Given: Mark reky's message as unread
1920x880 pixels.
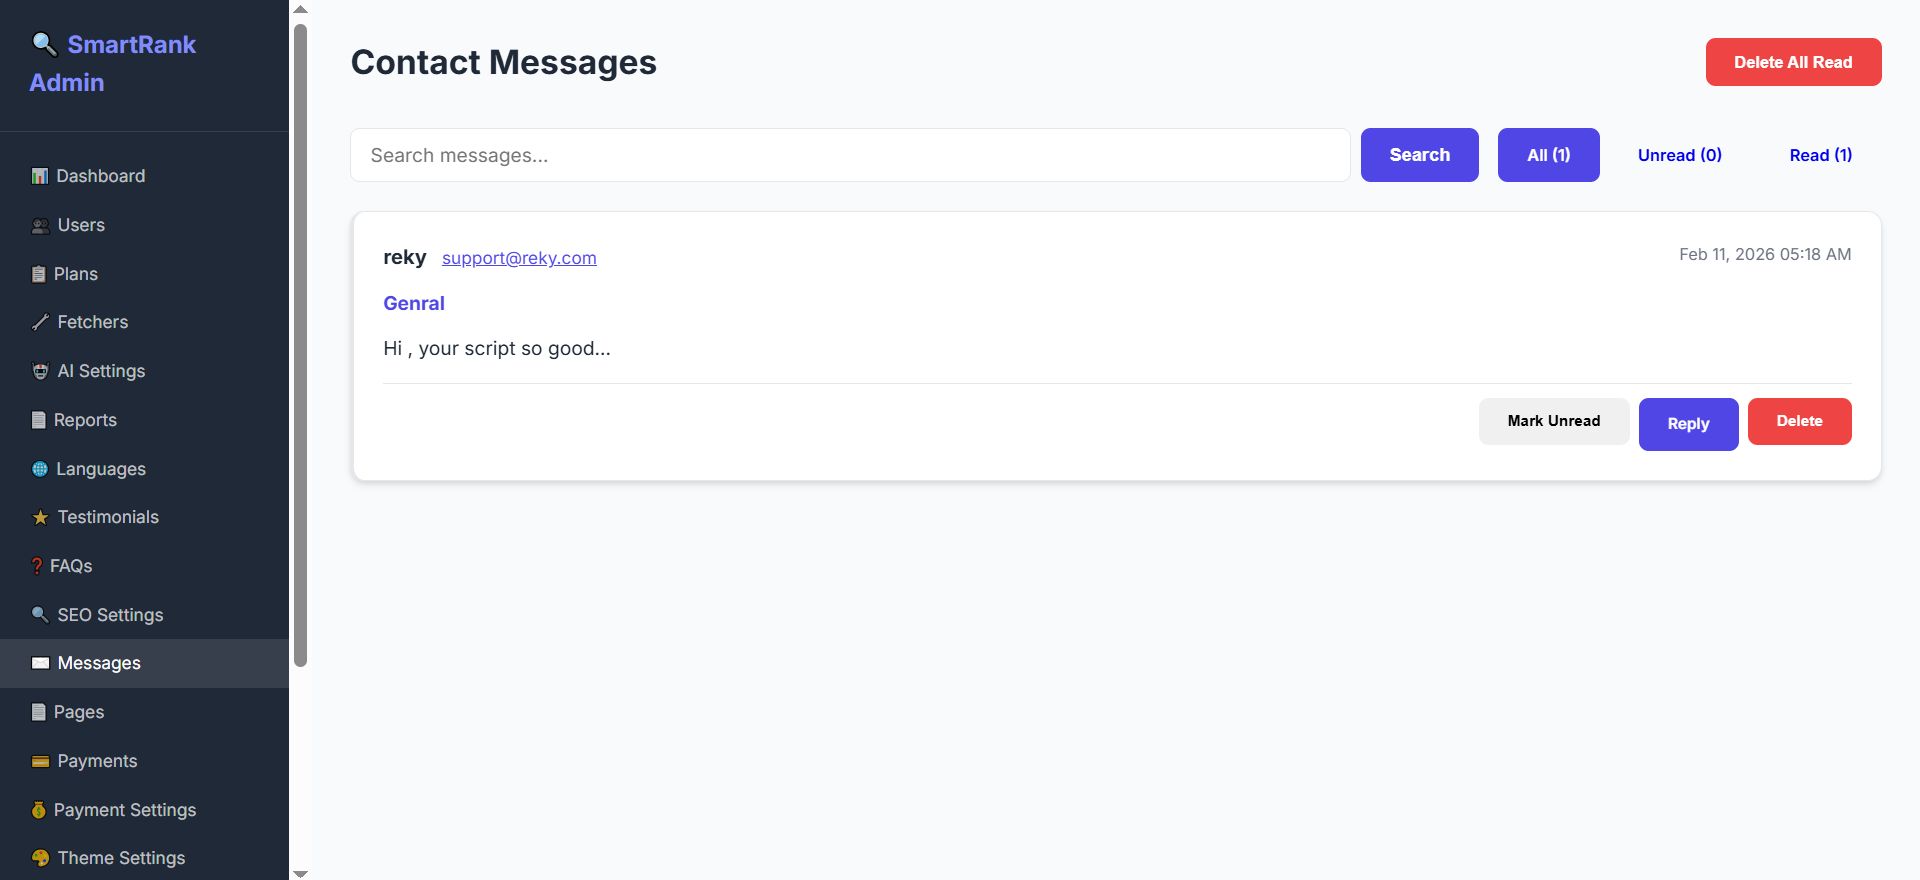Looking at the screenshot, I should 1553,421.
